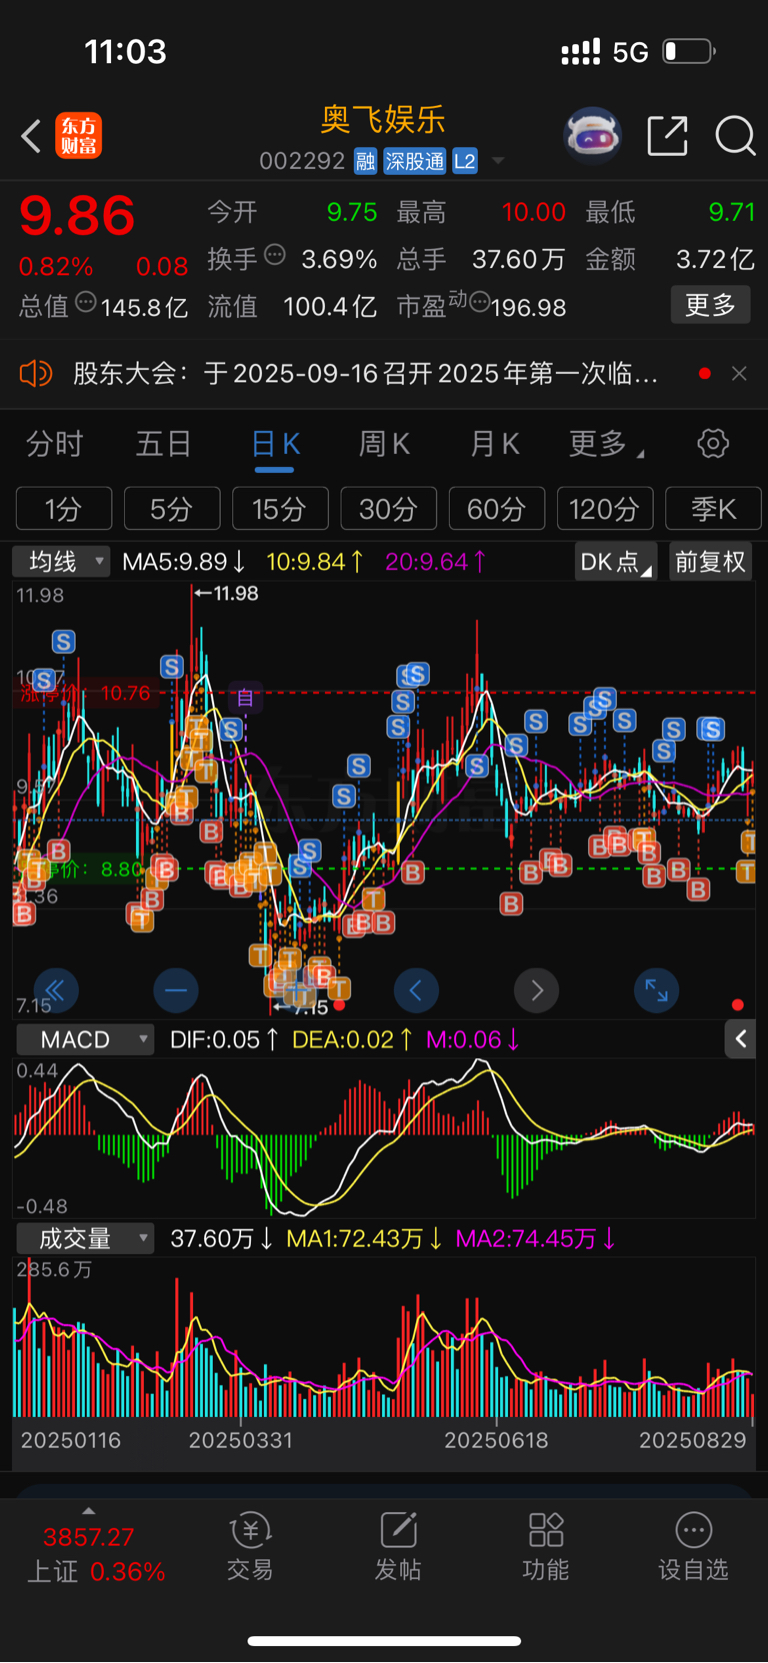Tap the 20250331 date marker
This screenshot has width=768, height=1663.
point(241,1441)
